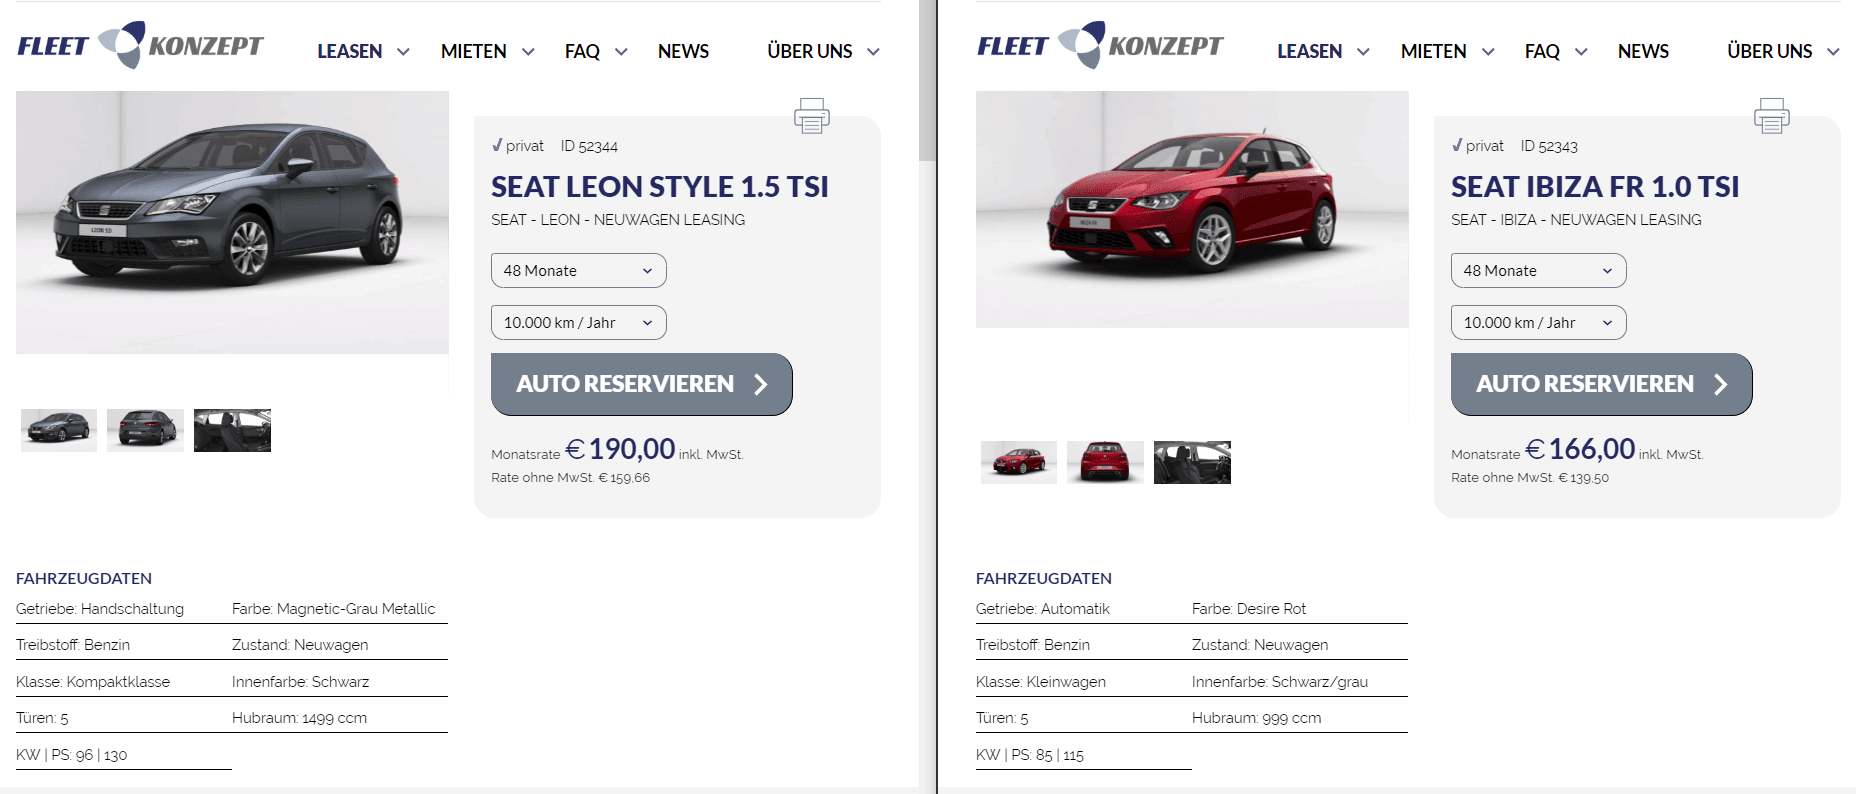Open ÜBER UNS menu in right page
The width and height of the screenshot is (1856, 794).
[x=1770, y=51]
